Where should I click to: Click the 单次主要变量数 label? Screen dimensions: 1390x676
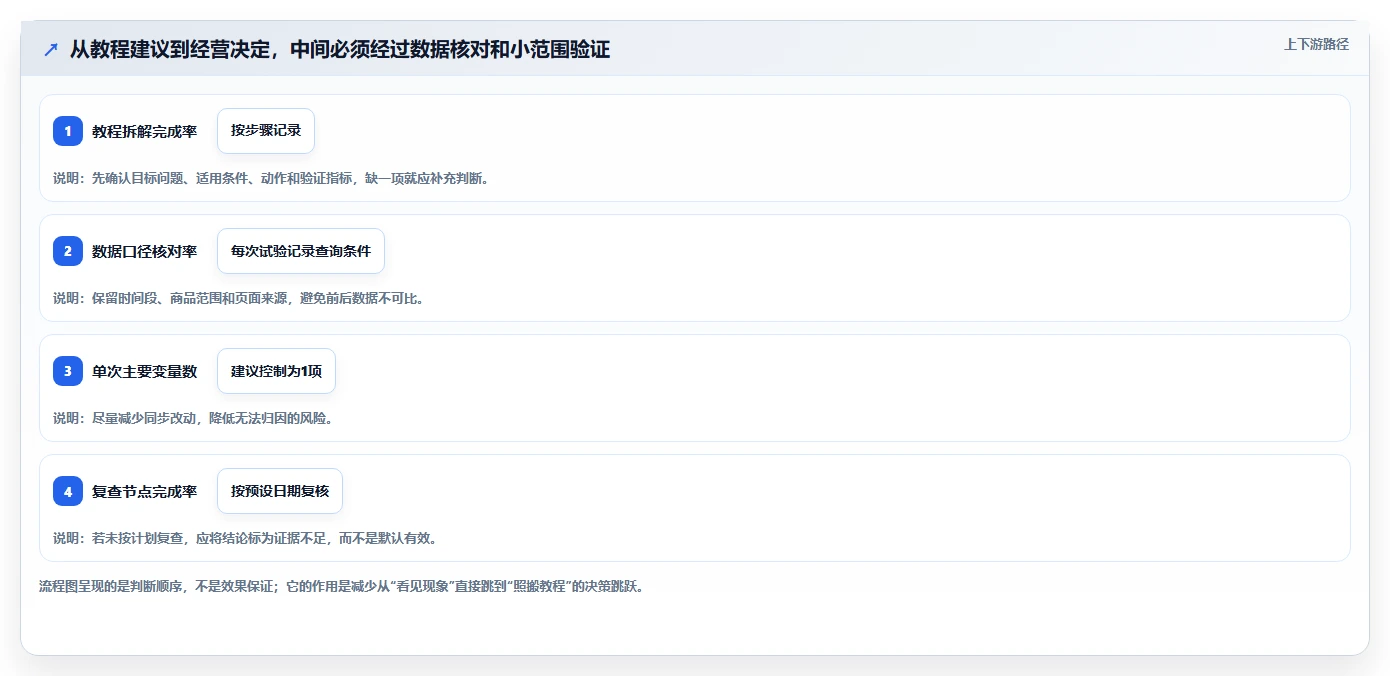click(145, 371)
